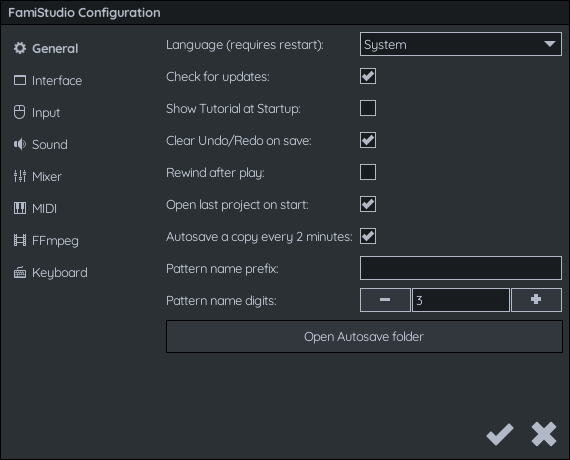Image resolution: width=570 pixels, height=460 pixels.
Task: Focus the Pattern name prefix field
Action: pos(461,268)
